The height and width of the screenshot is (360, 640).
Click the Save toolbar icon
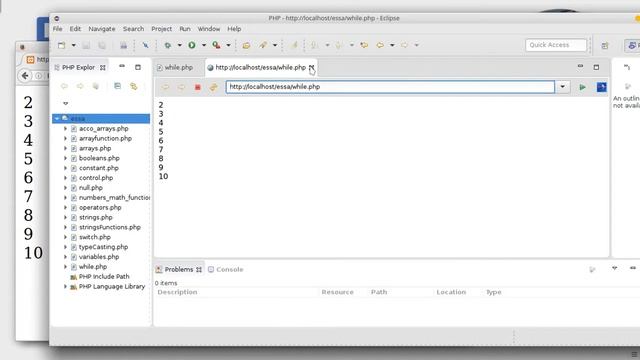[x=86, y=45]
